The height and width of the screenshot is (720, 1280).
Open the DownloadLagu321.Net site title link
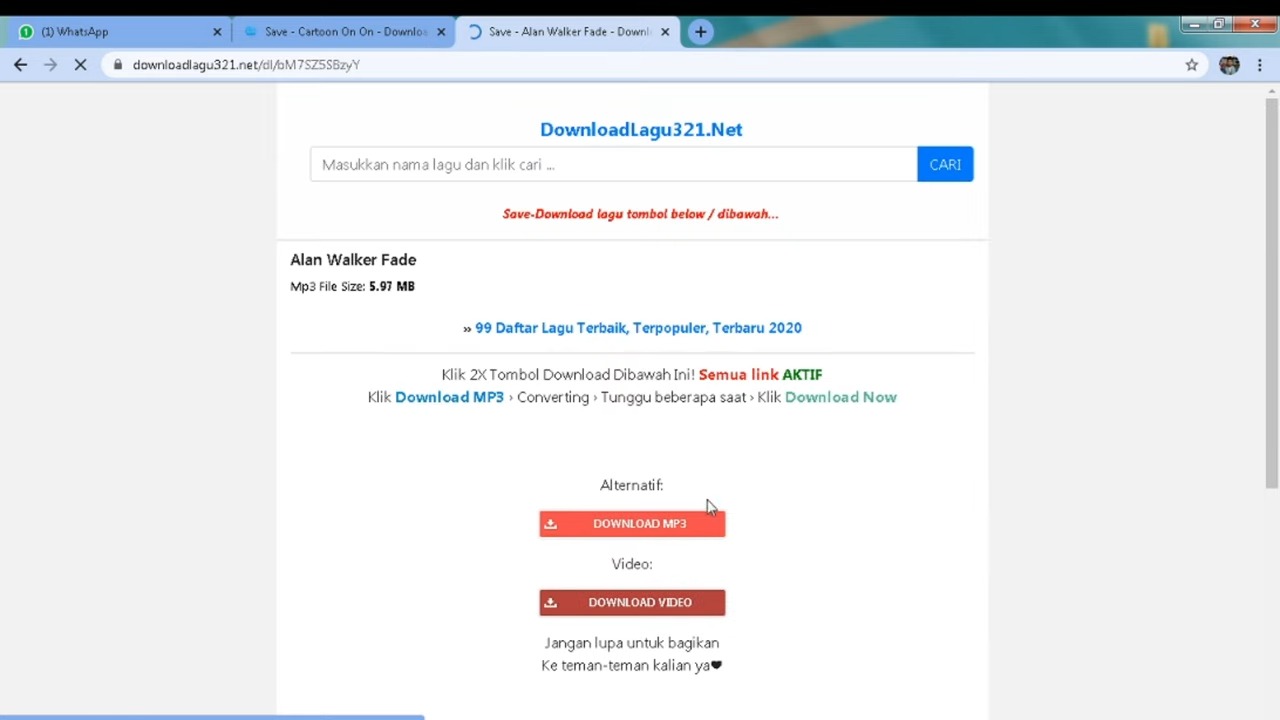click(x=641, y=129)
